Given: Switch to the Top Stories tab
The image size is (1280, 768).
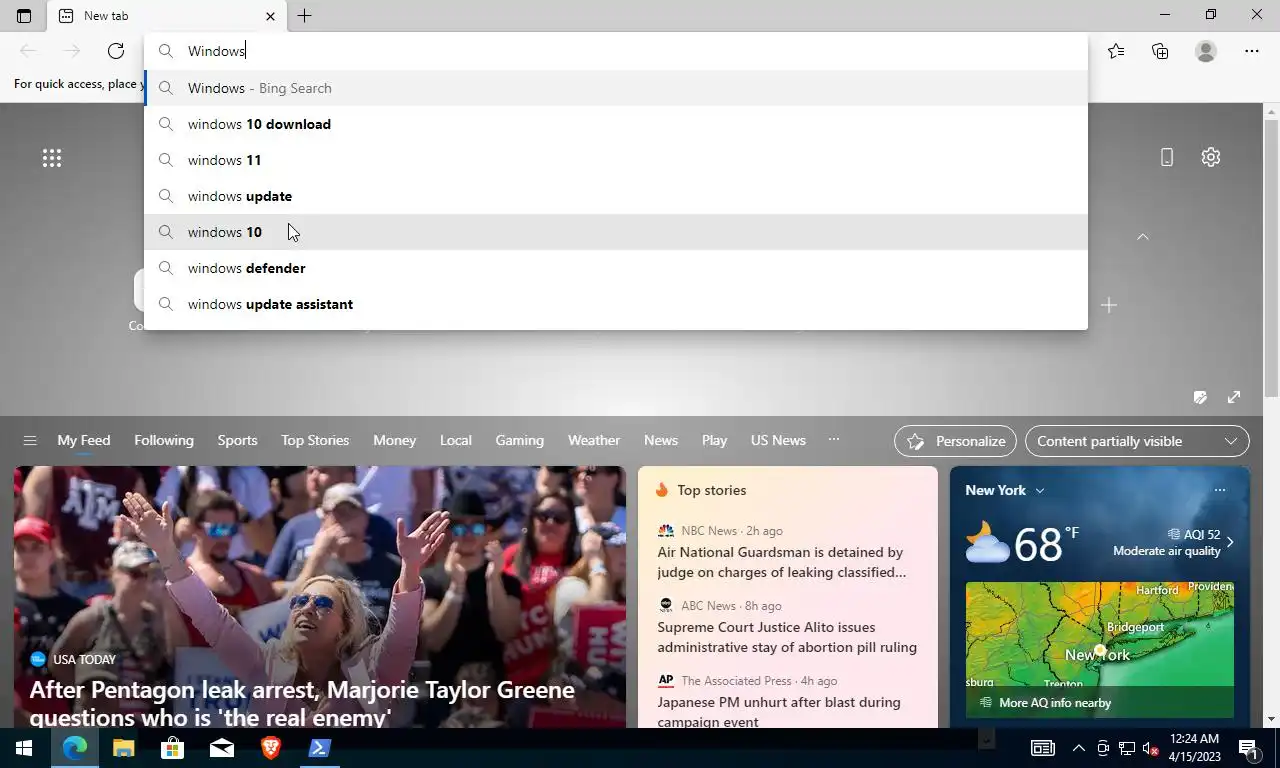Looking at the screenshot, I should (315, 441).
